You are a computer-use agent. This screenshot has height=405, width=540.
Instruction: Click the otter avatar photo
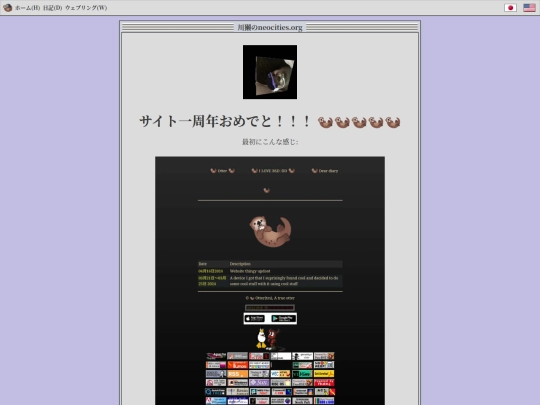pyautogui.click(x=270, y=72)
